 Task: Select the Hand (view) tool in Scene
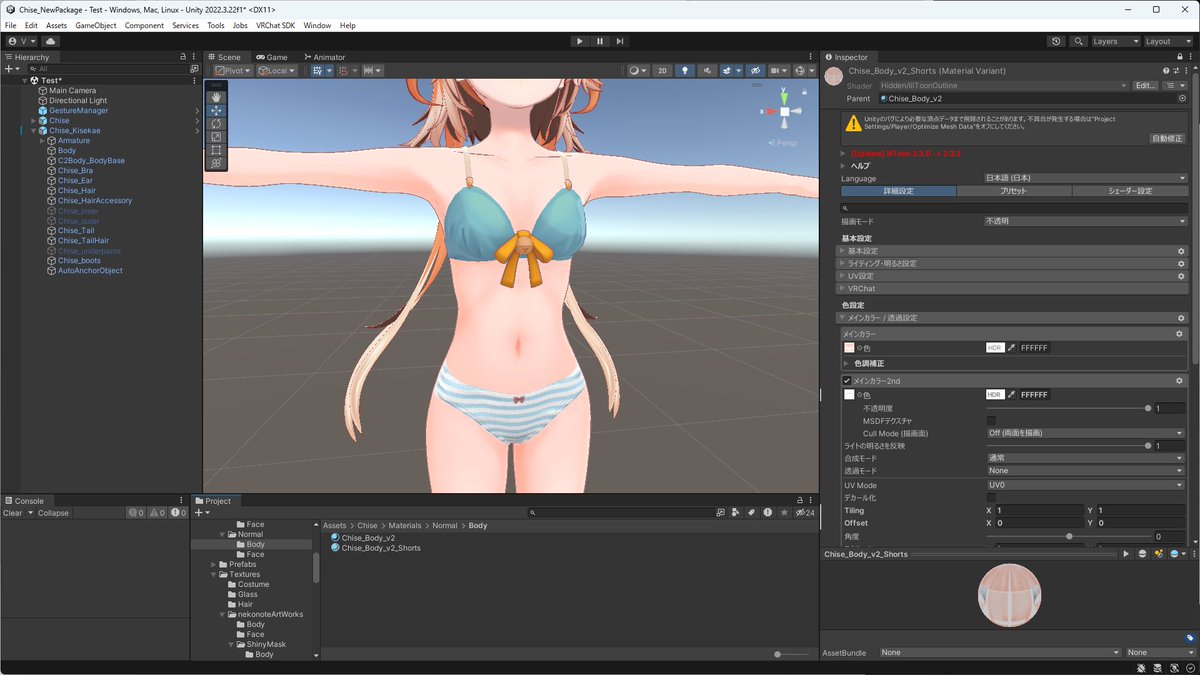pyautogui.click(x=216, y=97)
